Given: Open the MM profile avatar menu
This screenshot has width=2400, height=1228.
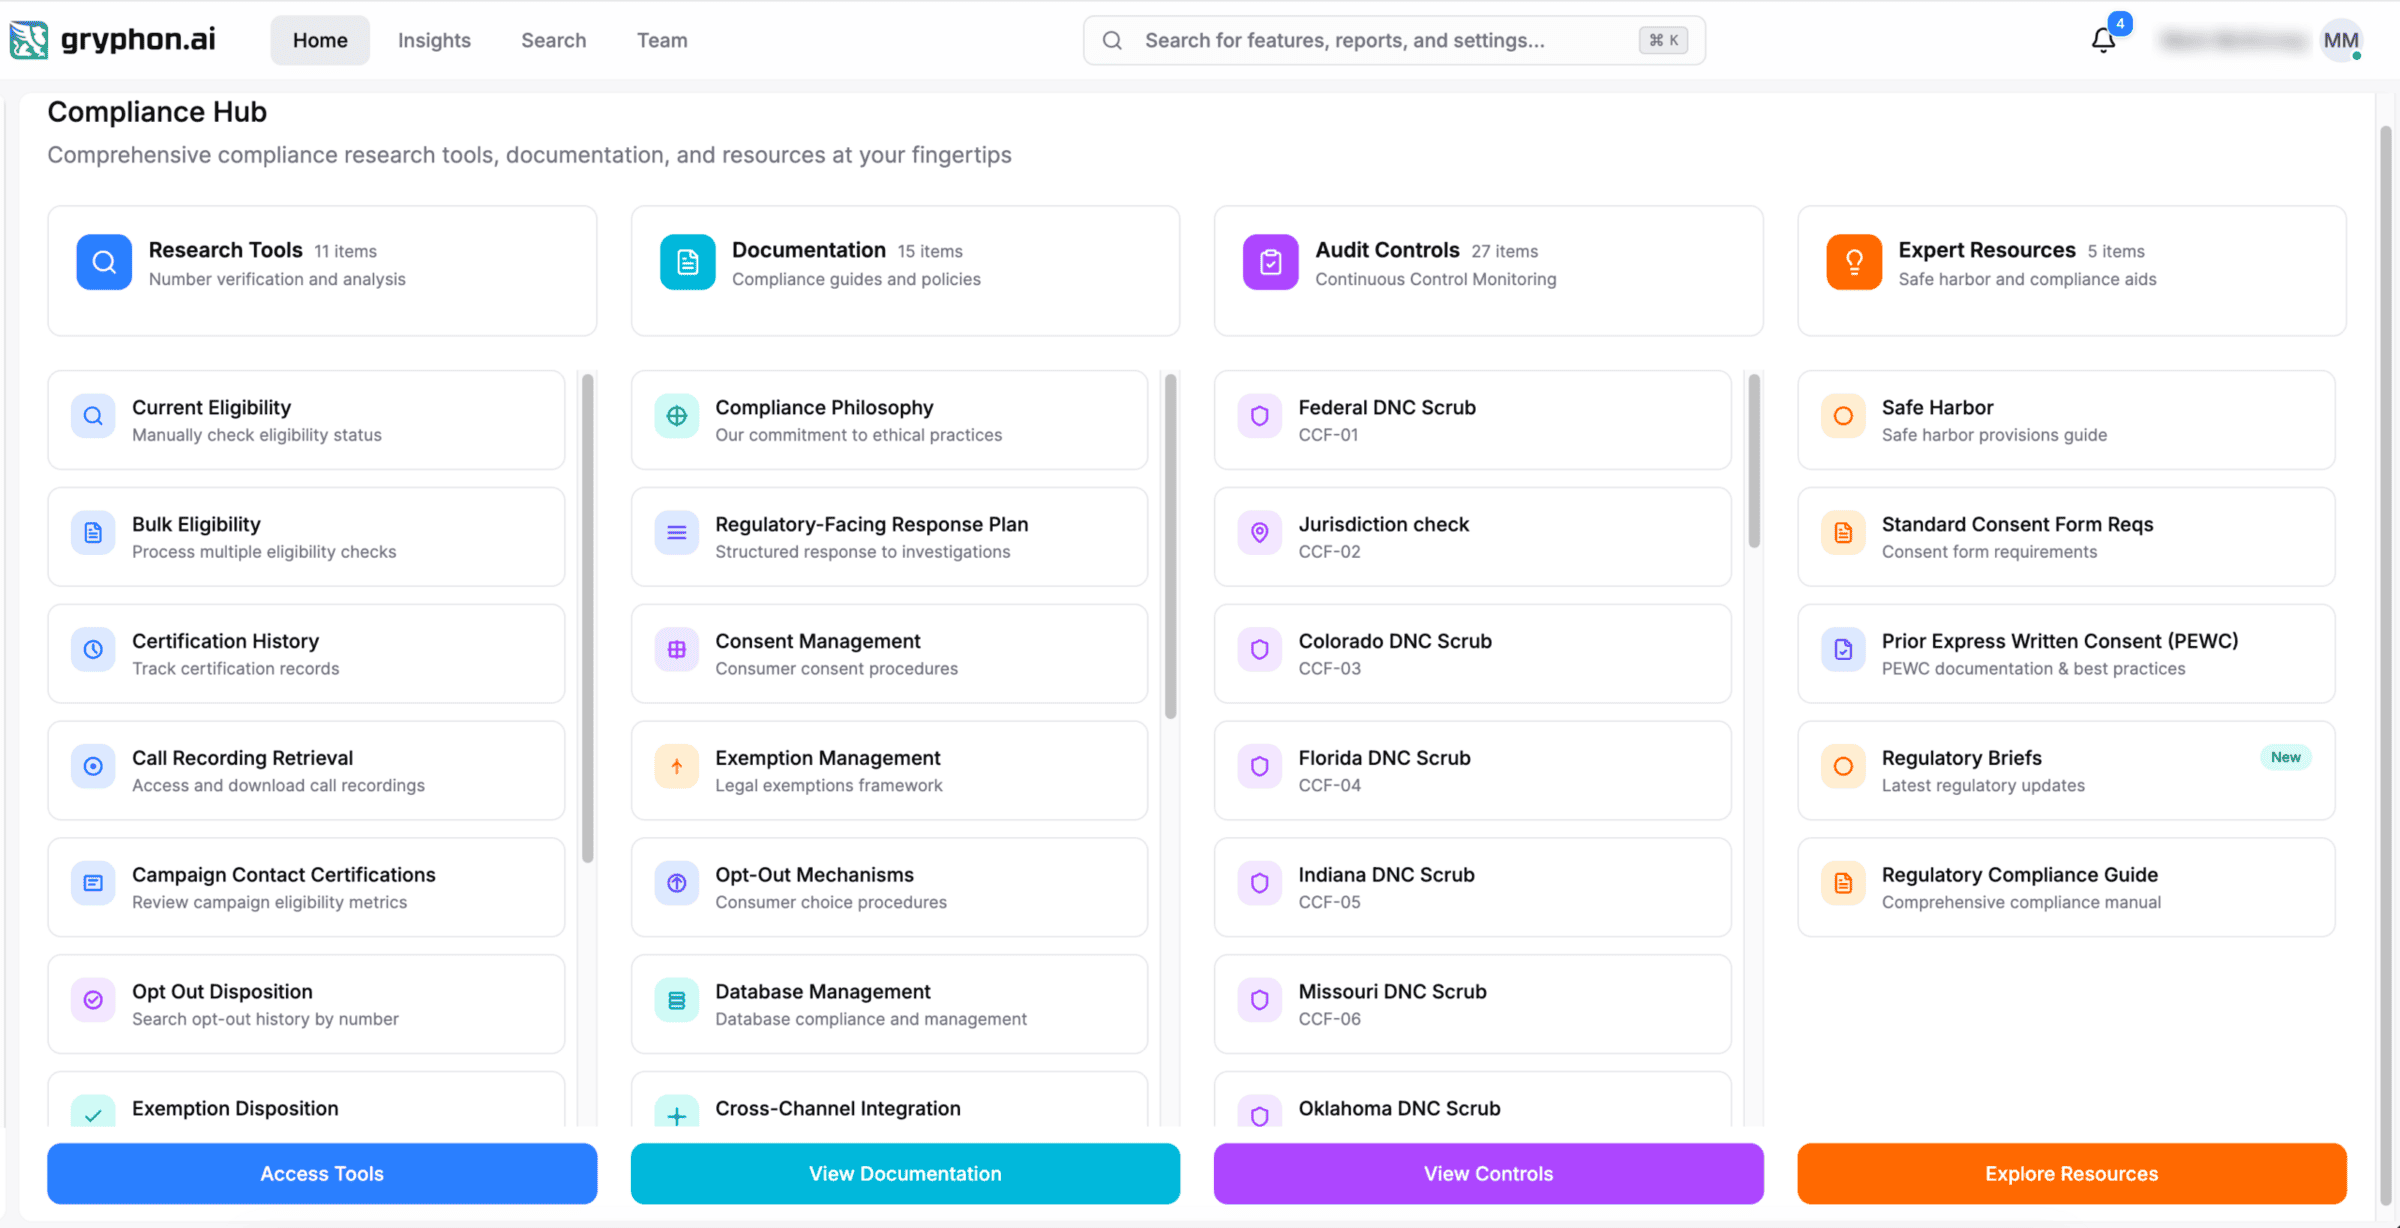Looking at the screenshot, I should (2340, 40).
